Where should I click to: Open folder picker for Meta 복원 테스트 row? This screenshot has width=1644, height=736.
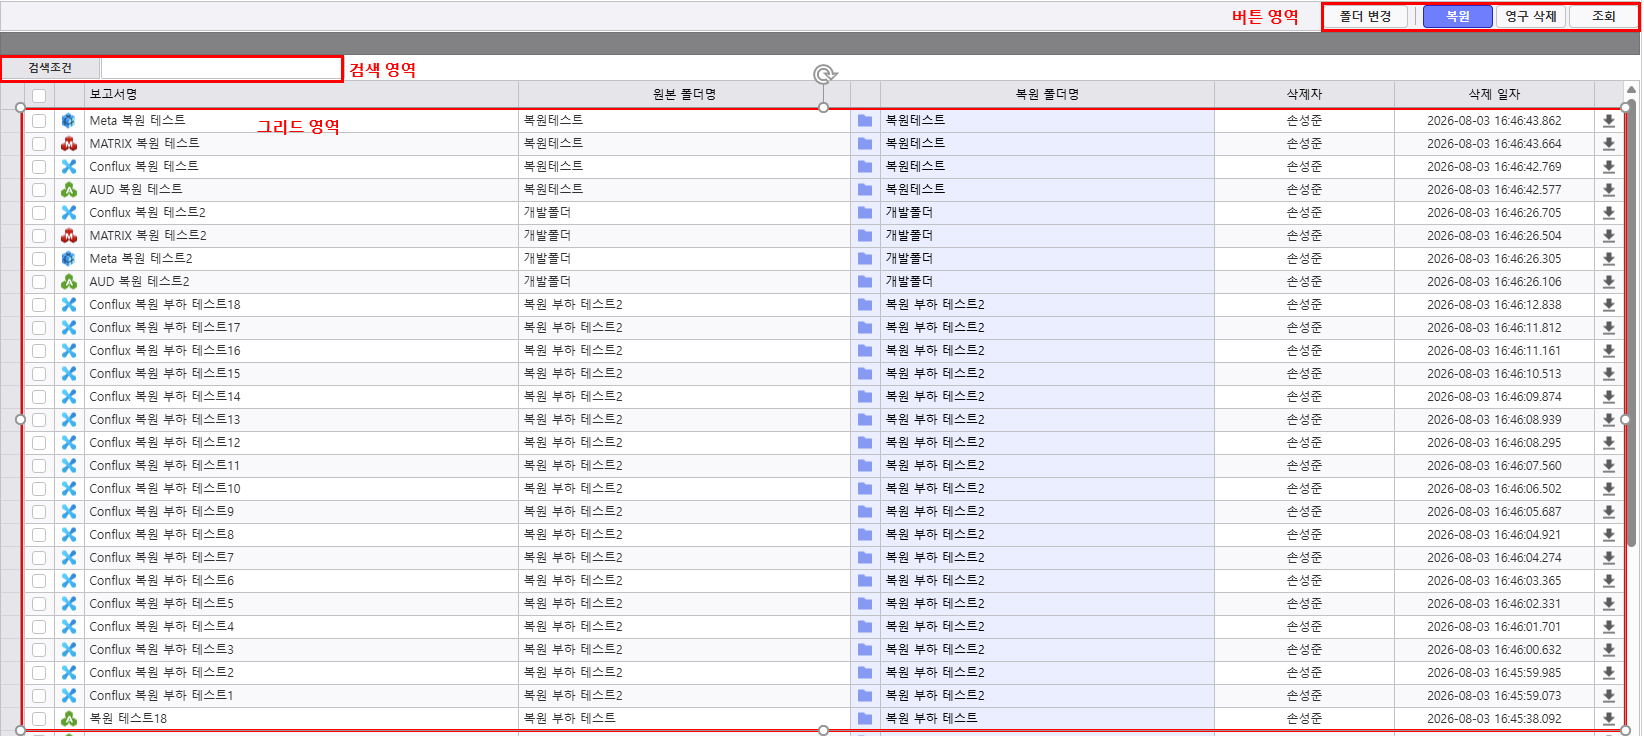tap(865, 120)
